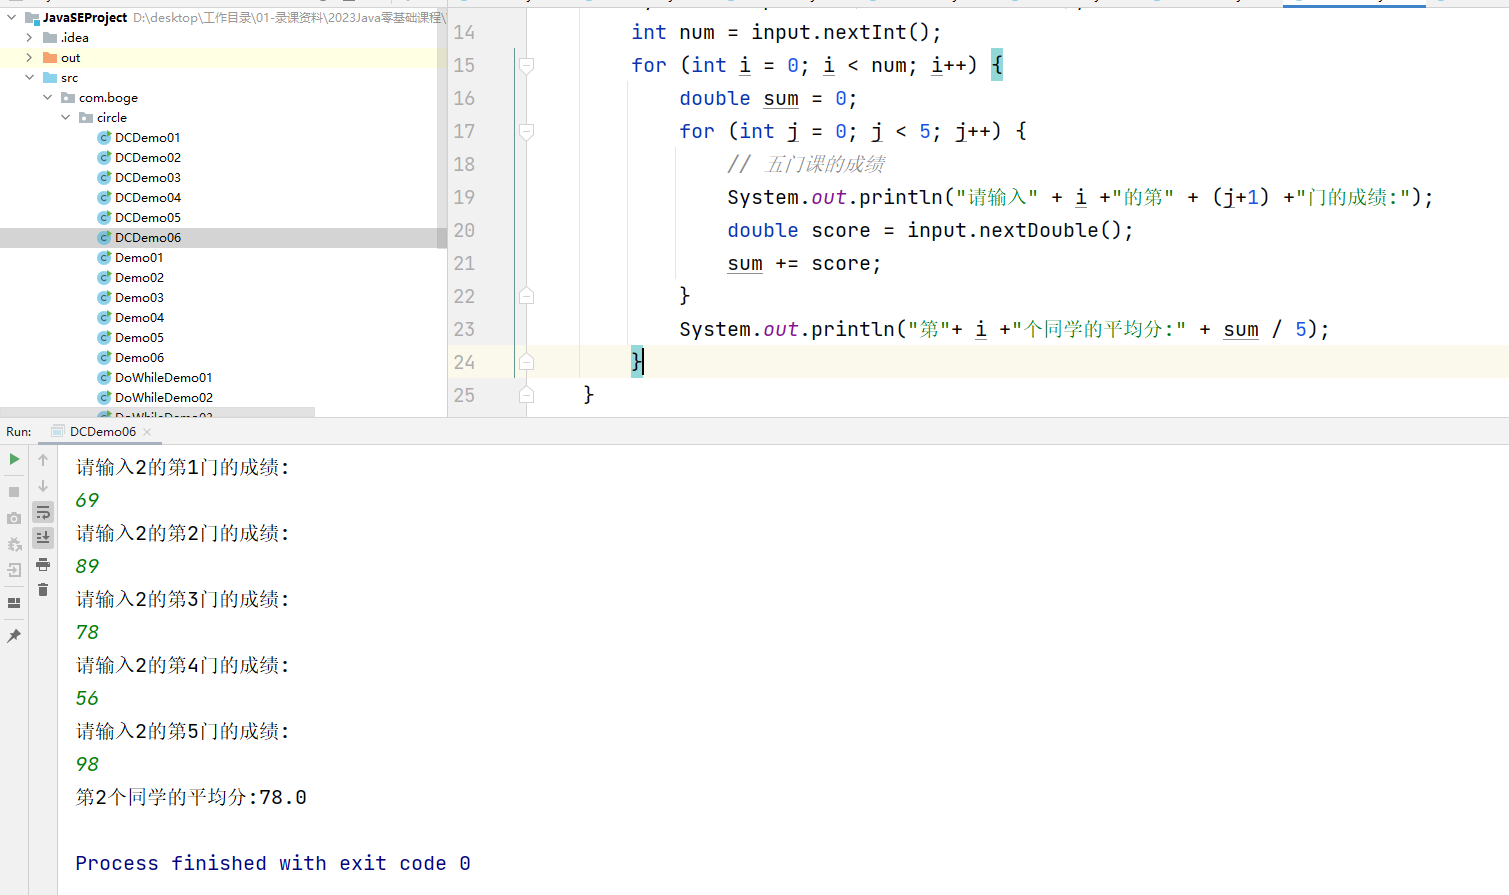
Task: Toggle Soft-Wrap in the console
Action: [x=43, y=512]
